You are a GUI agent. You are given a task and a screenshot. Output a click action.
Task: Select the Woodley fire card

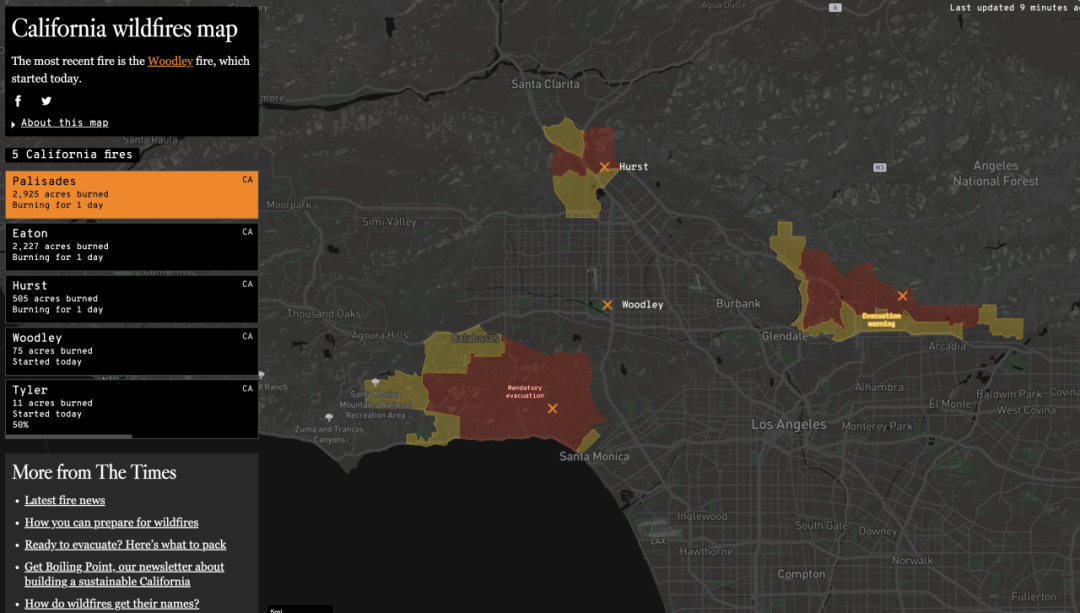132,351
